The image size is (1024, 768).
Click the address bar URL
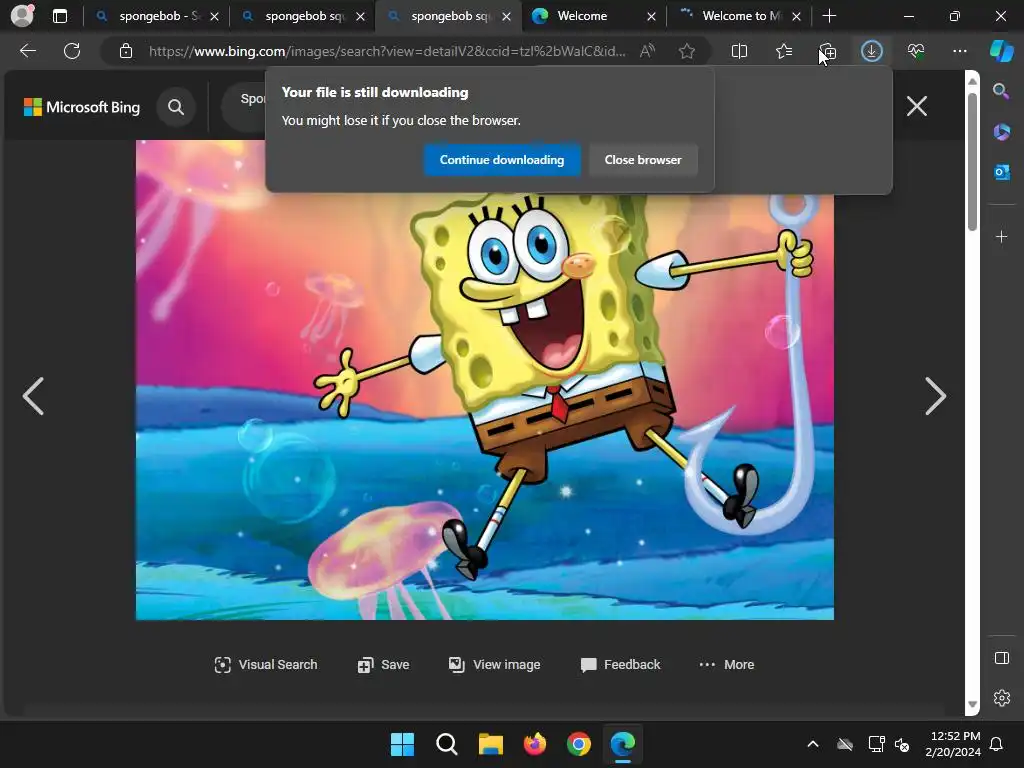(387, 51)
